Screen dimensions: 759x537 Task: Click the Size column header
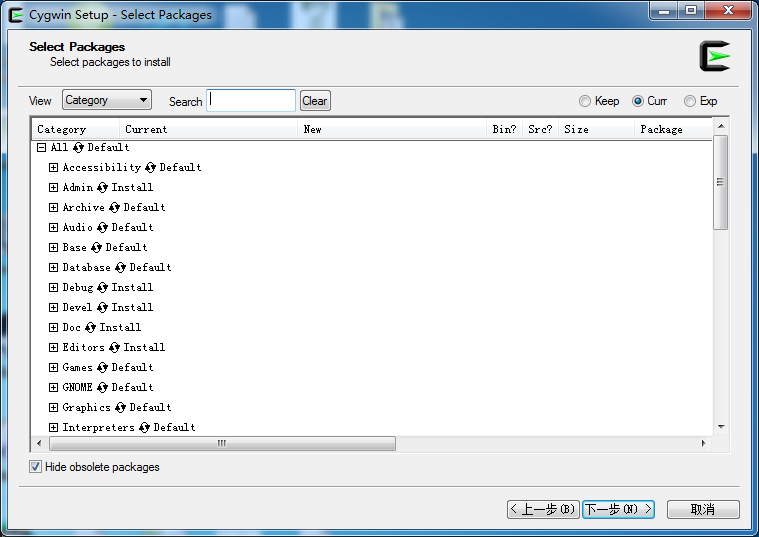pyautogui.click(x=596, y=129)
